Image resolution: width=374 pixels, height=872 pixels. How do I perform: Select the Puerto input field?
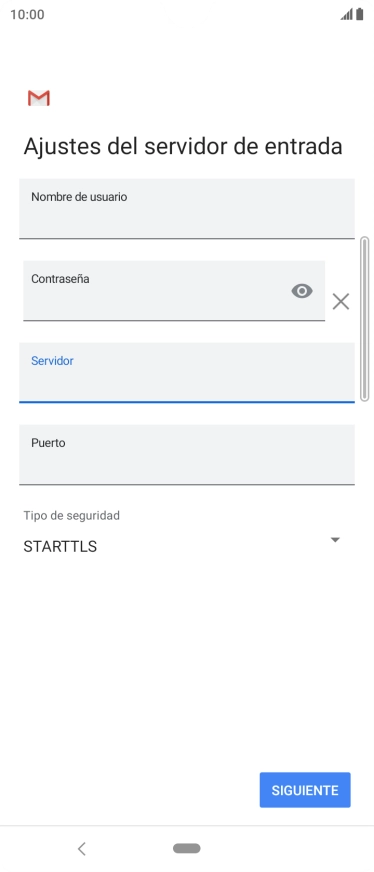(x=187, y=455)
